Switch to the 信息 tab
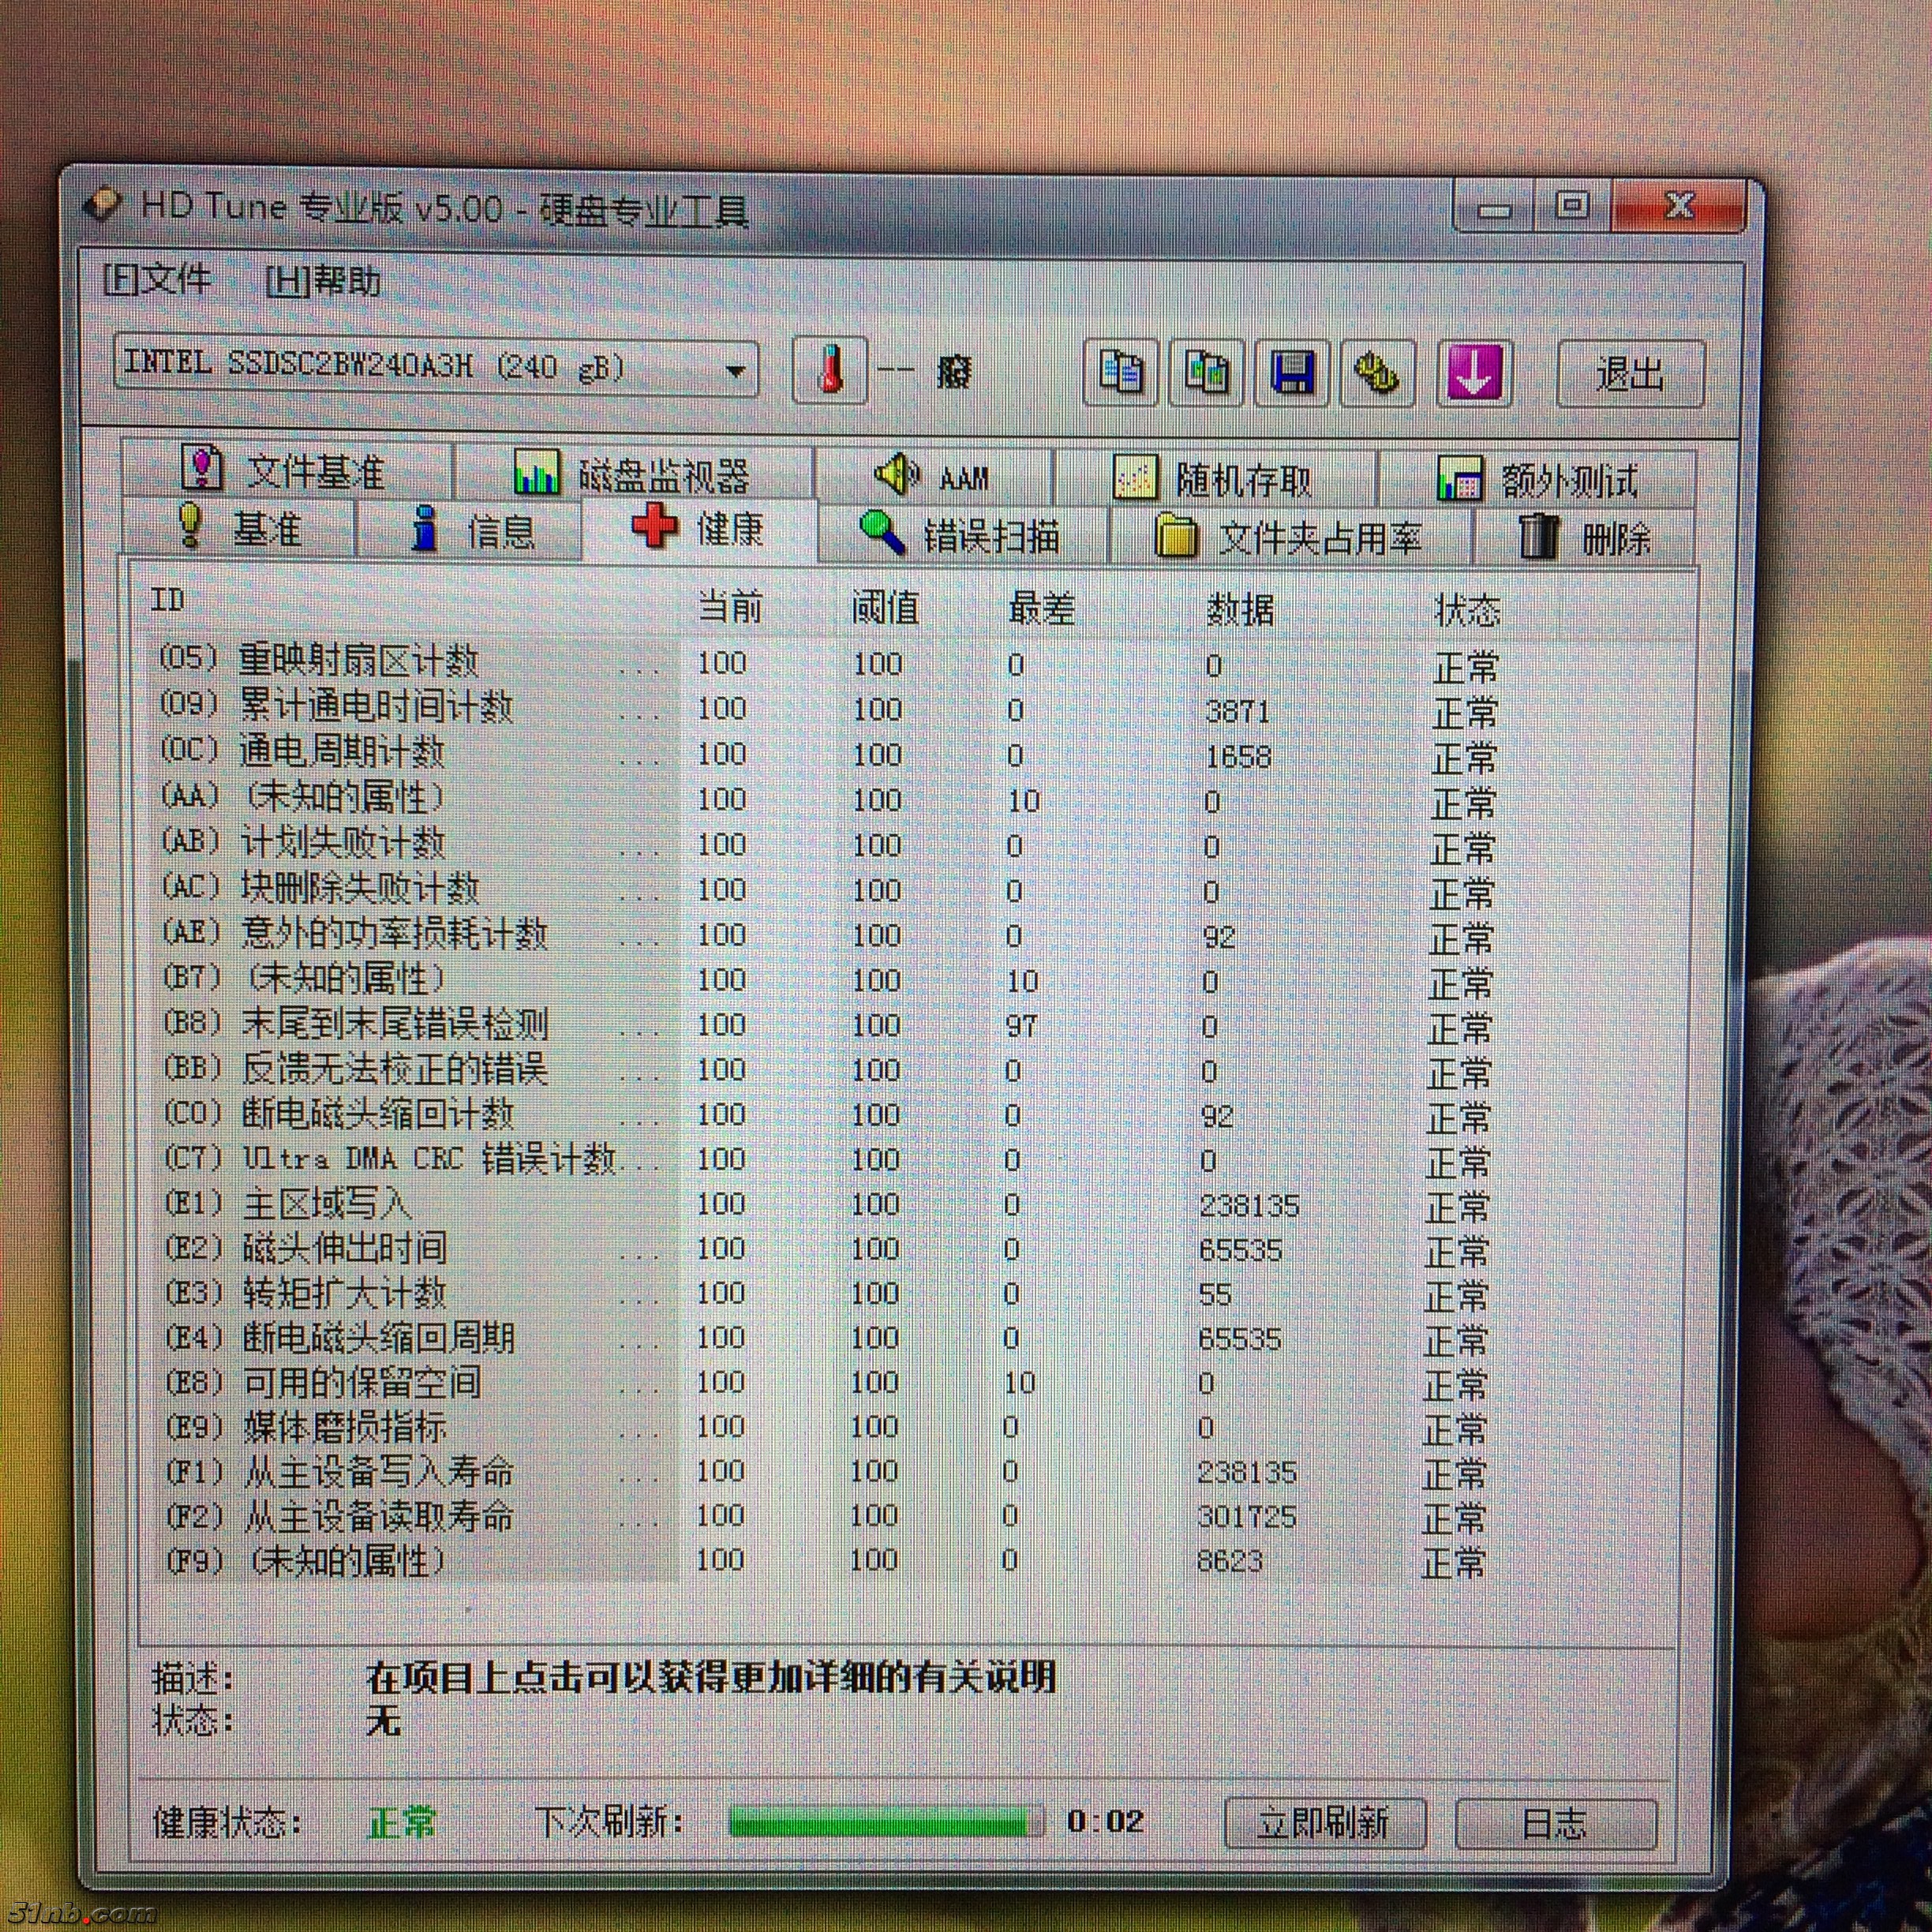 469,529
